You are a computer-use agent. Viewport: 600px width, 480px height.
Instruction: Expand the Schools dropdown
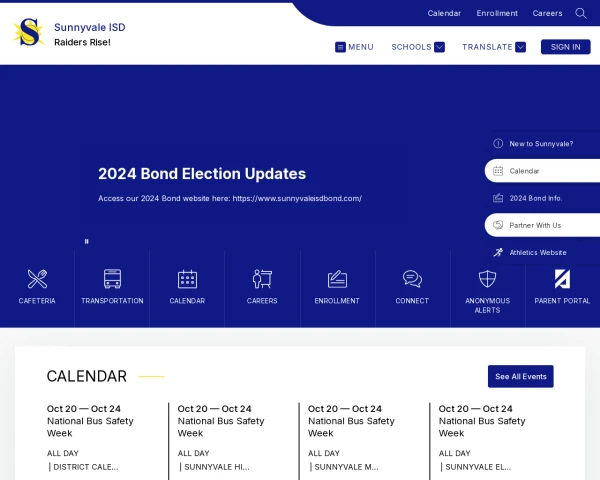[x=417, y=47]
